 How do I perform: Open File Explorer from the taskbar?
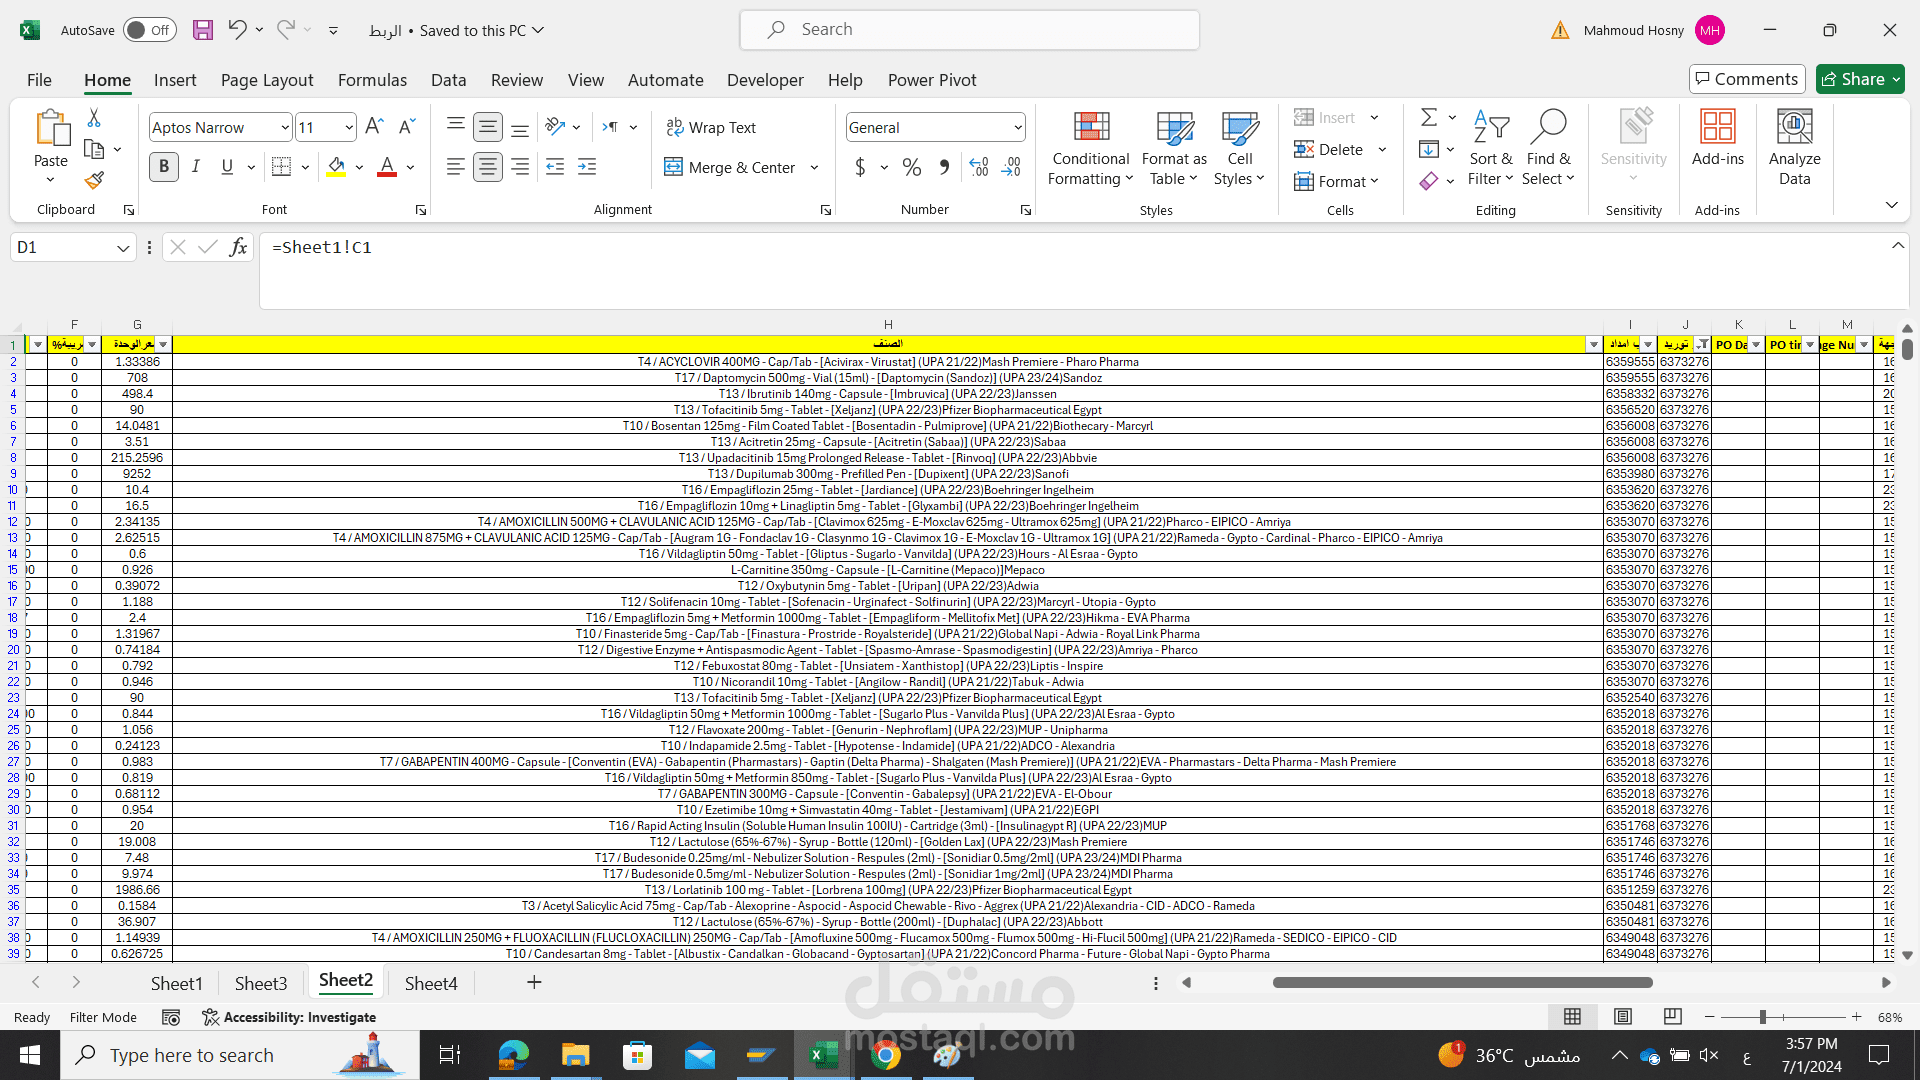575,1055
